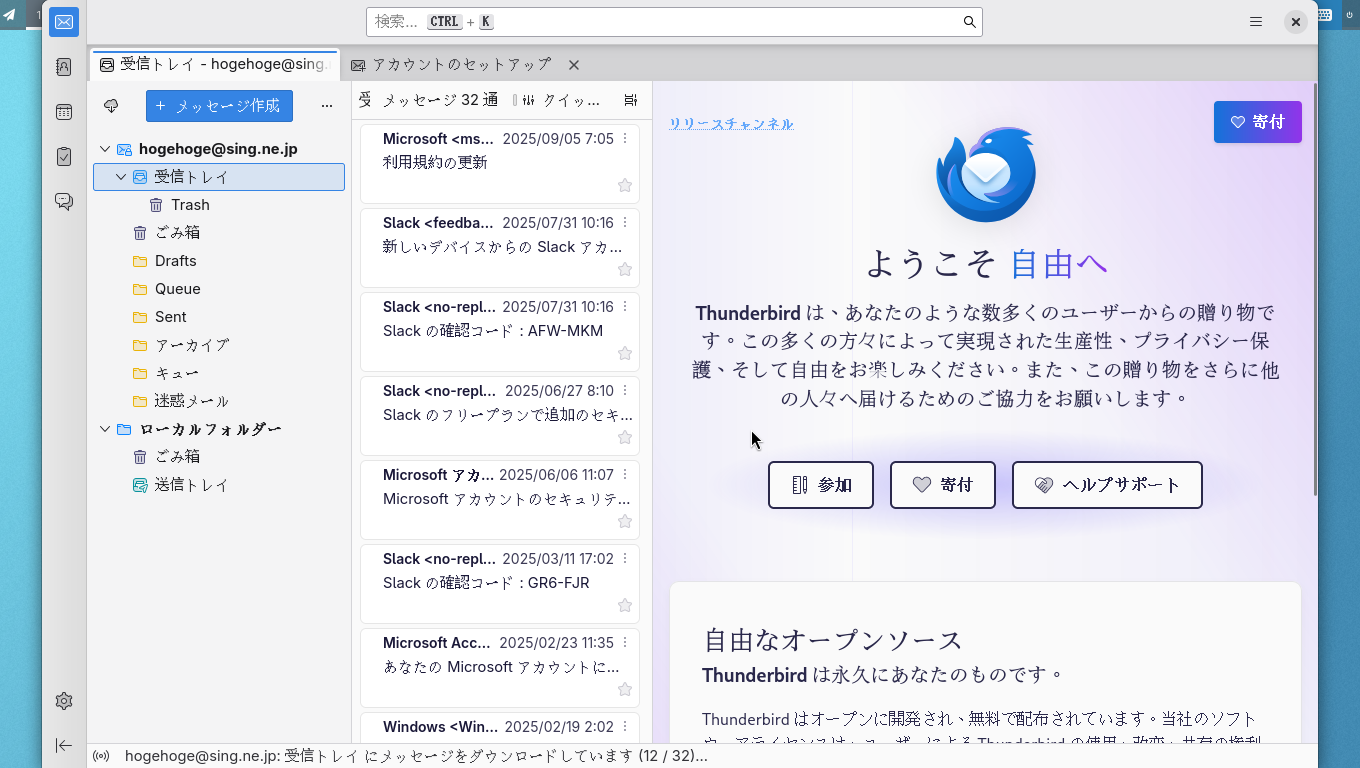
Task: Click the welcome page vertical scrollbar
Action: [1315, 290]
